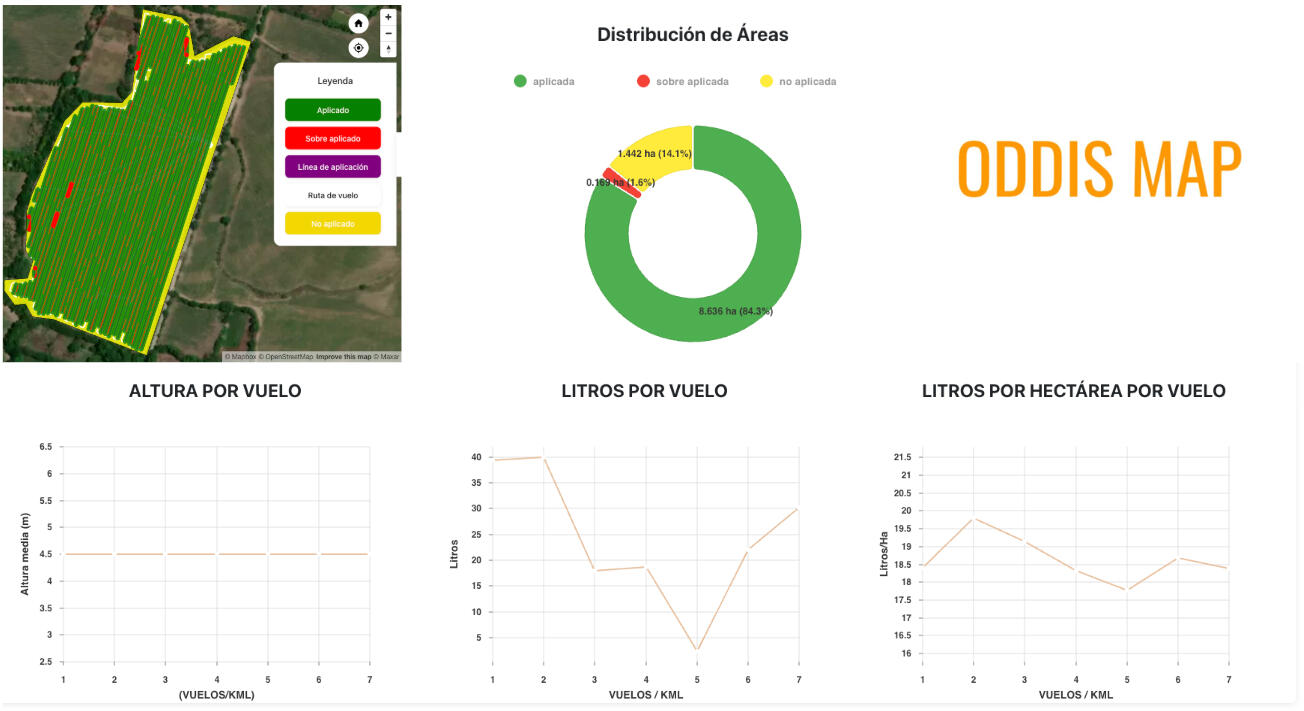
Task: Toggle the Ruta de vuelo layer
Action: [333, 195]
